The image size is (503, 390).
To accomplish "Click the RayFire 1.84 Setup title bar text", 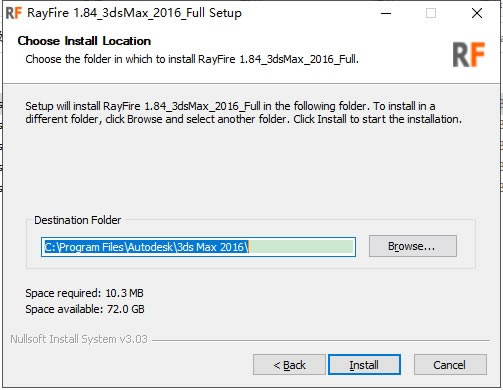I will 134,13.
